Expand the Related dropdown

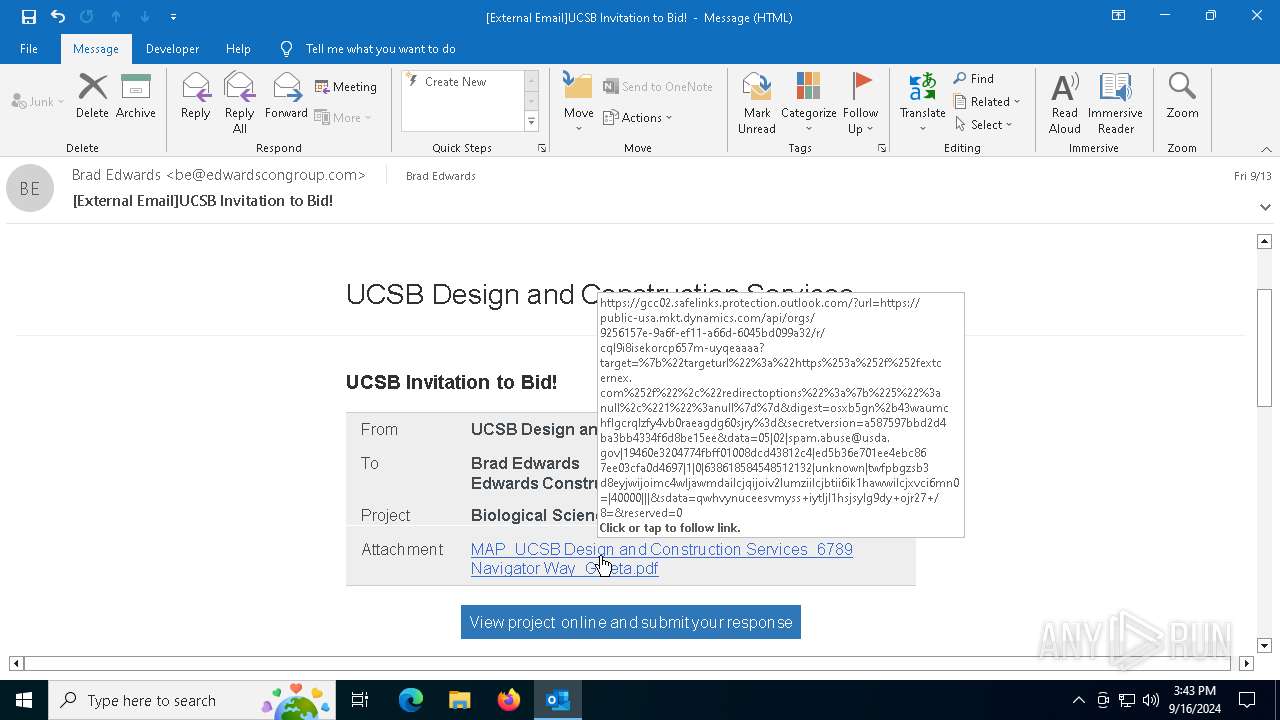(987, 101)
